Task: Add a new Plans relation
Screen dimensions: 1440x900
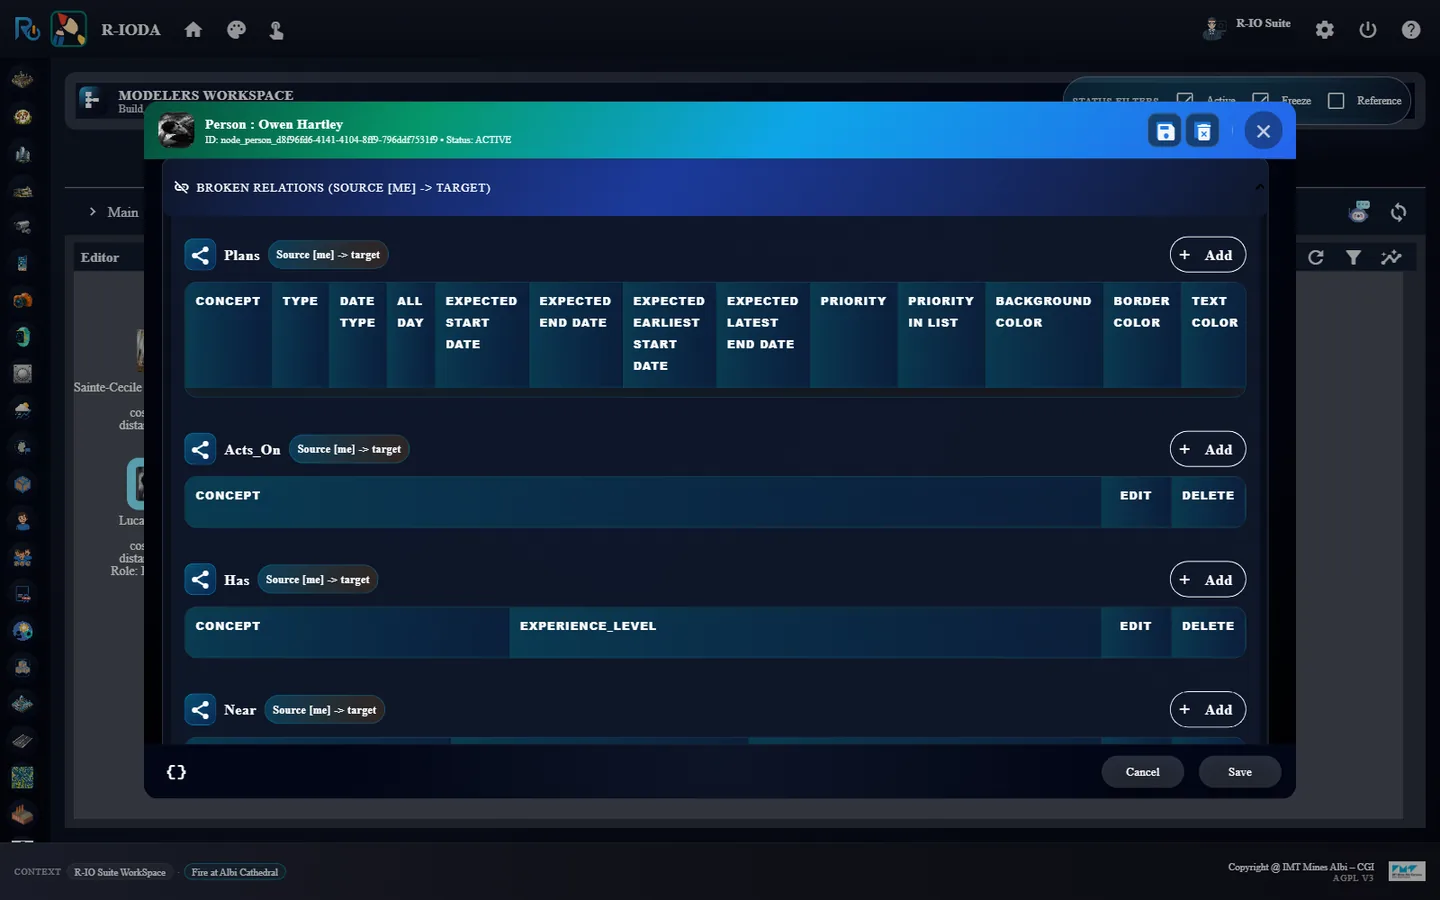Action: point(1207,255)
